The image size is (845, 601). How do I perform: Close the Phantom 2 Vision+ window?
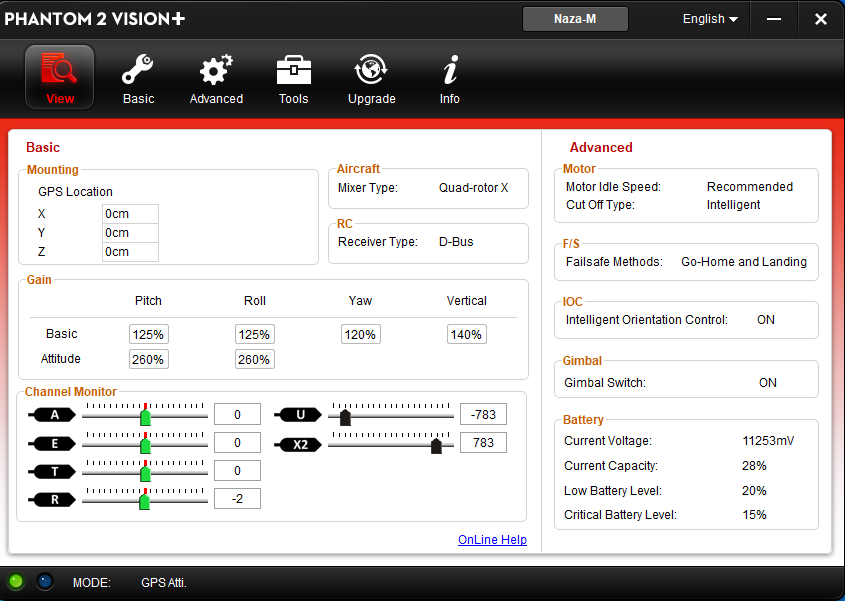821,19
